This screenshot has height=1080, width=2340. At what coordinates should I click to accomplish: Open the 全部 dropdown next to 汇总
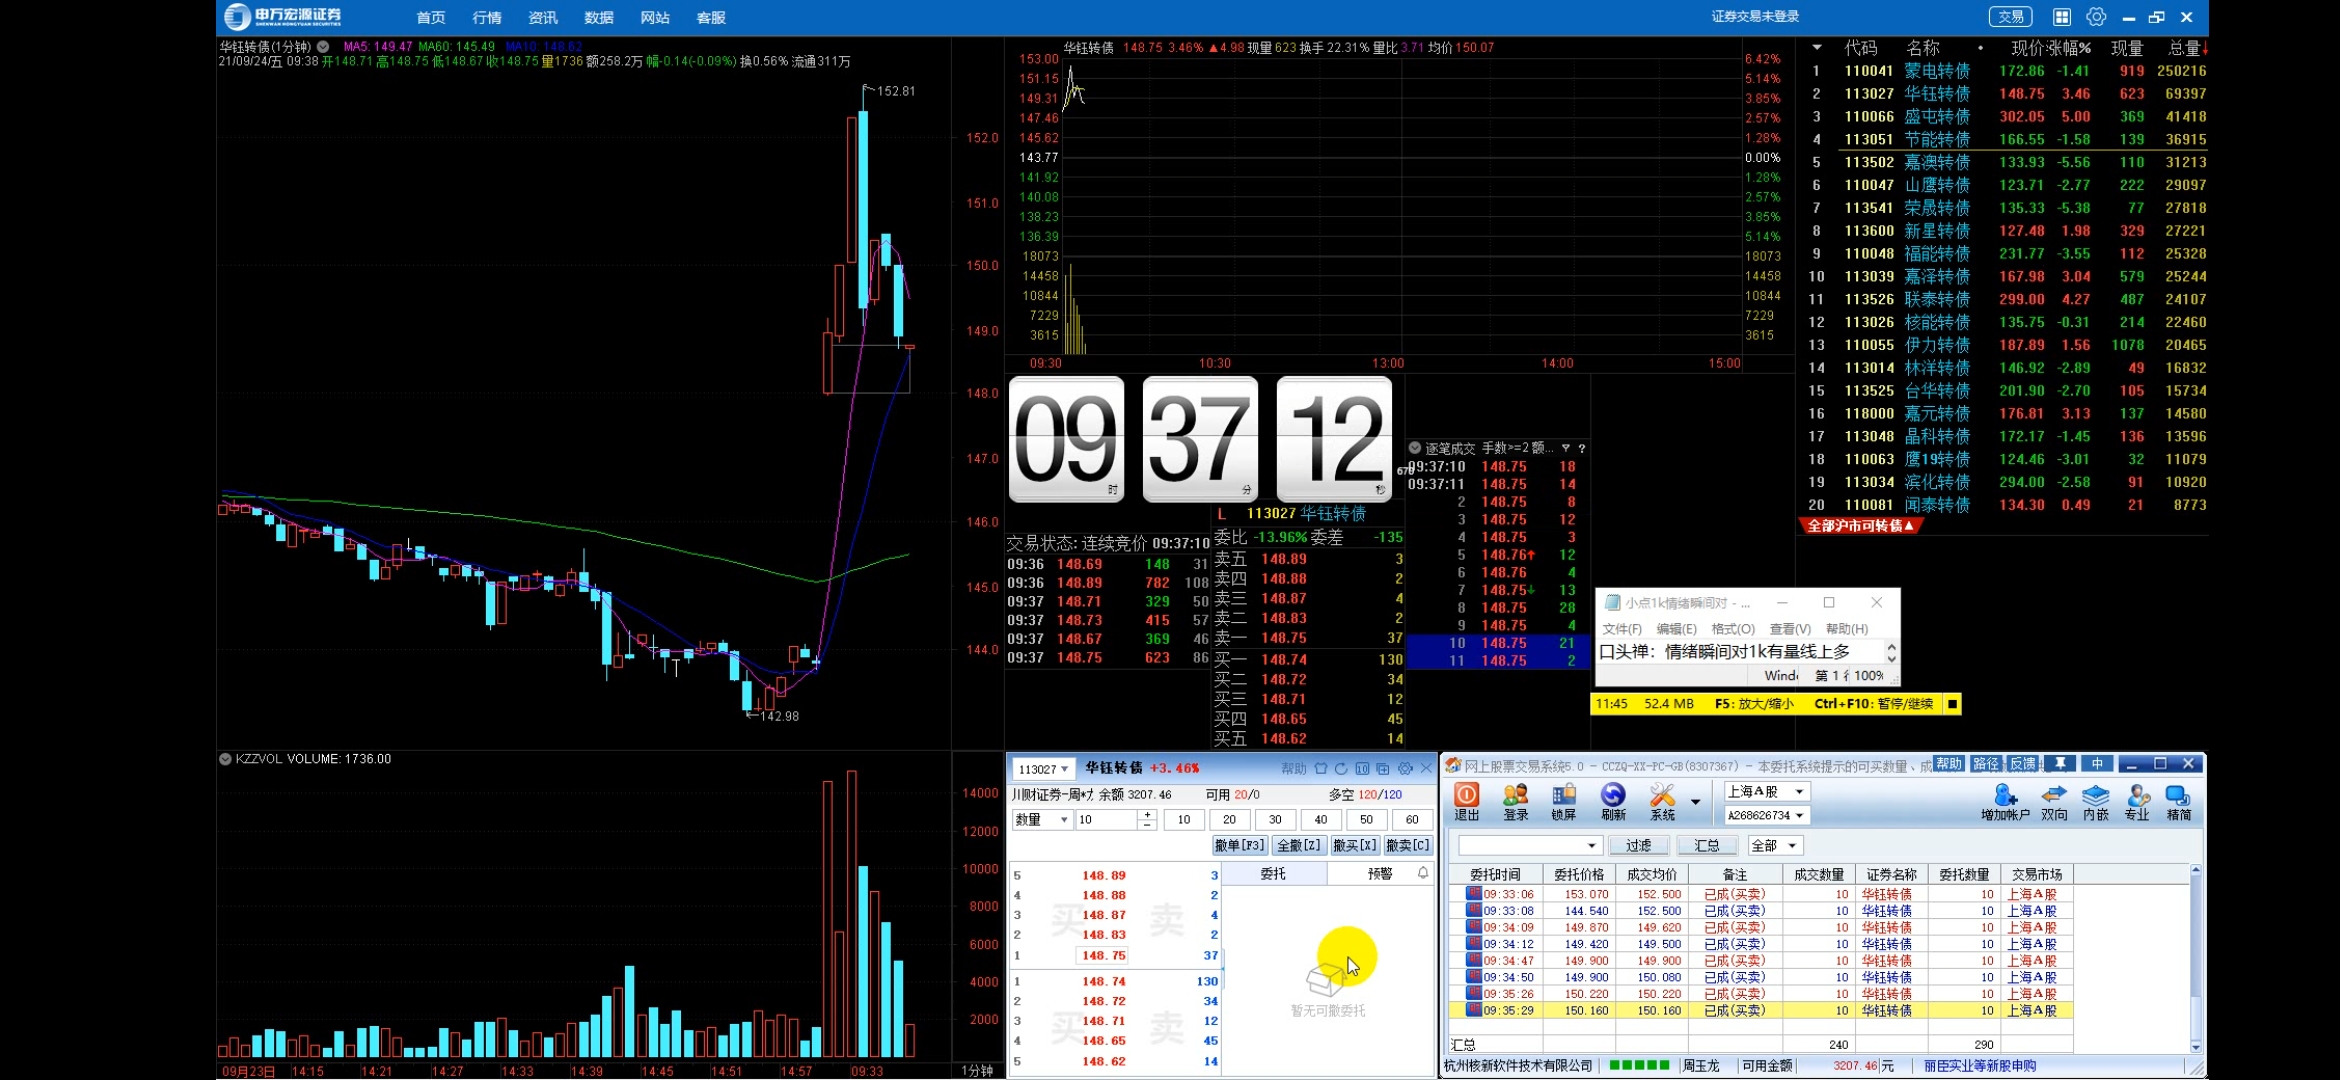1775,846
